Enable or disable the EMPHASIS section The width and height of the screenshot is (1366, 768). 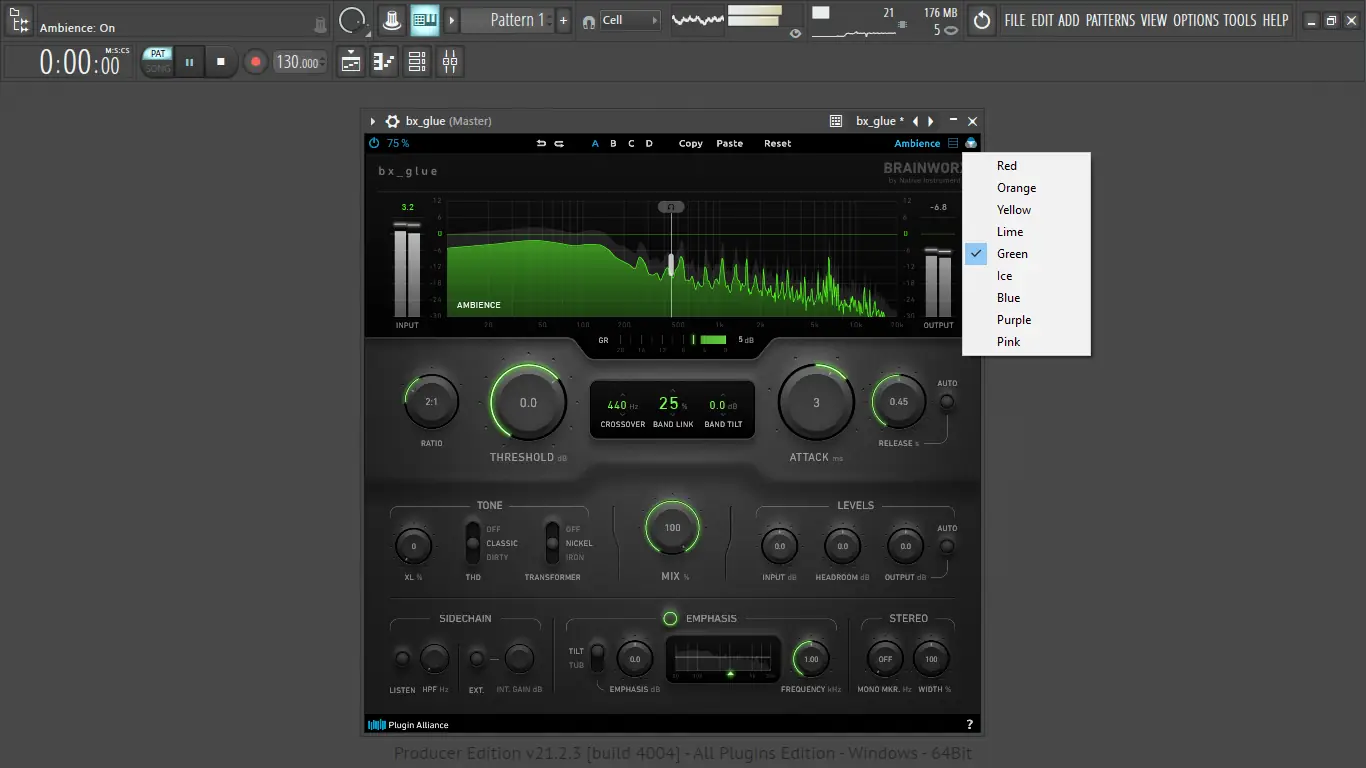[x=670, y=618]
